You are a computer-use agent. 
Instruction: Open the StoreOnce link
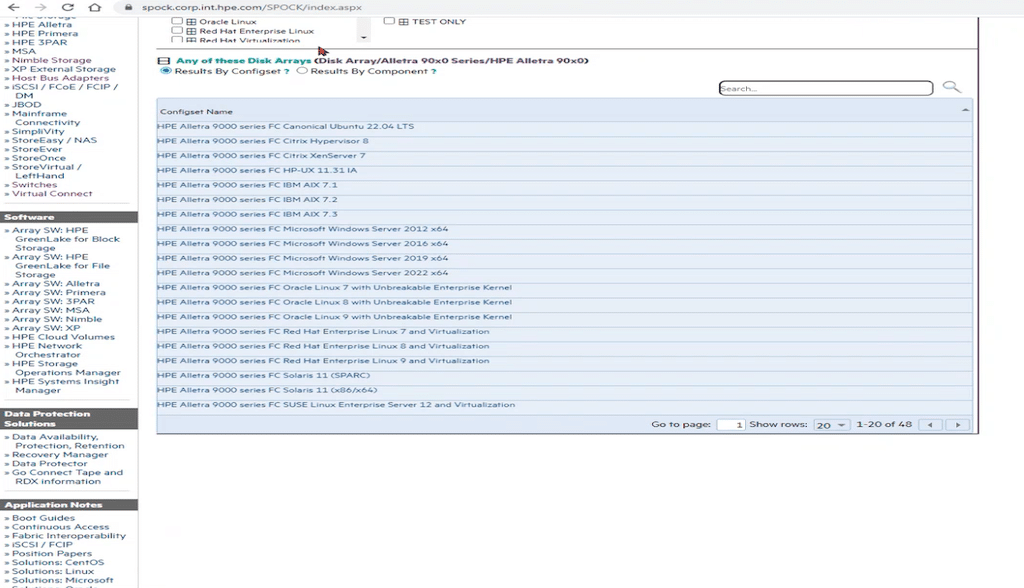point(39,158)
